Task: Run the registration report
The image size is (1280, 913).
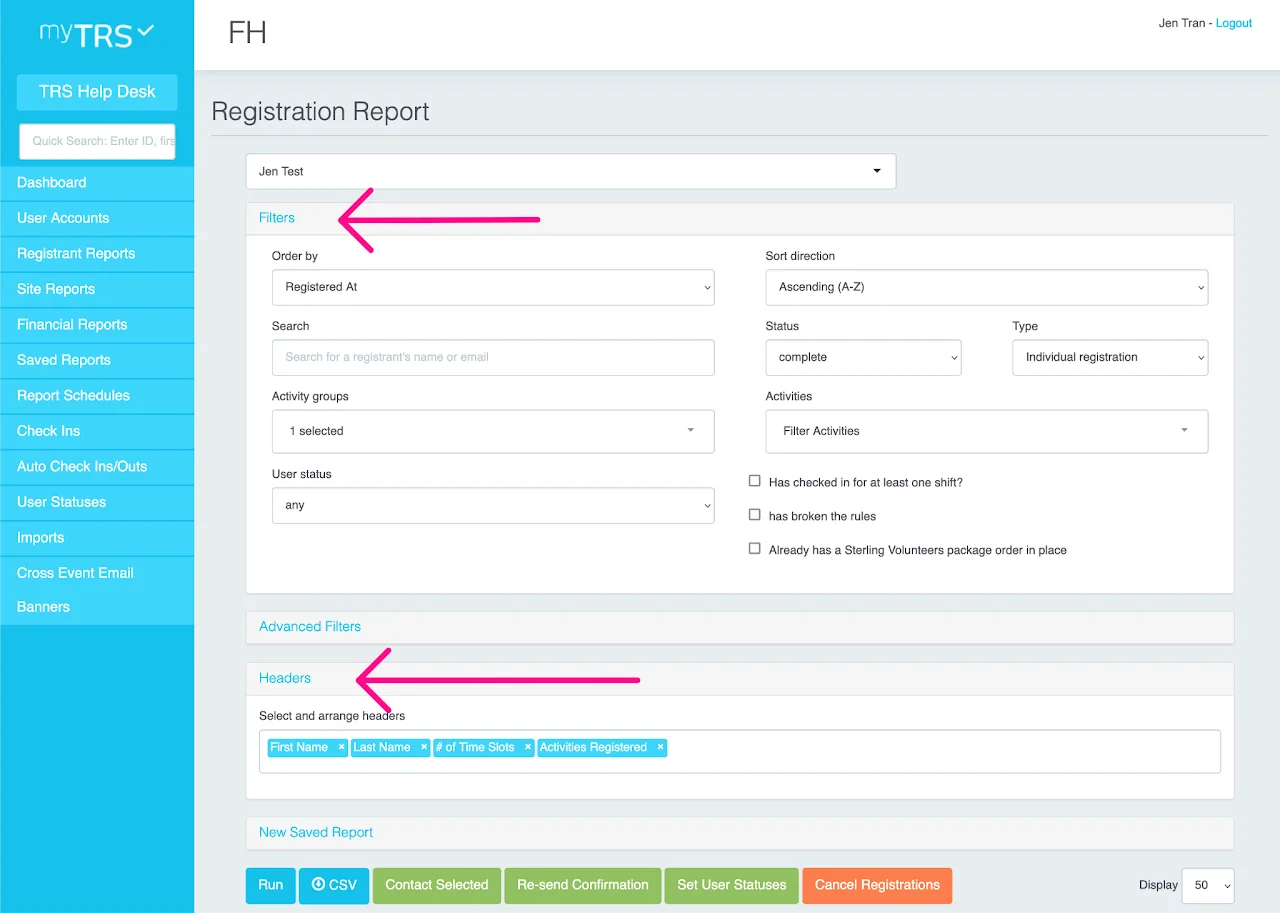Action: coord(271,885)
